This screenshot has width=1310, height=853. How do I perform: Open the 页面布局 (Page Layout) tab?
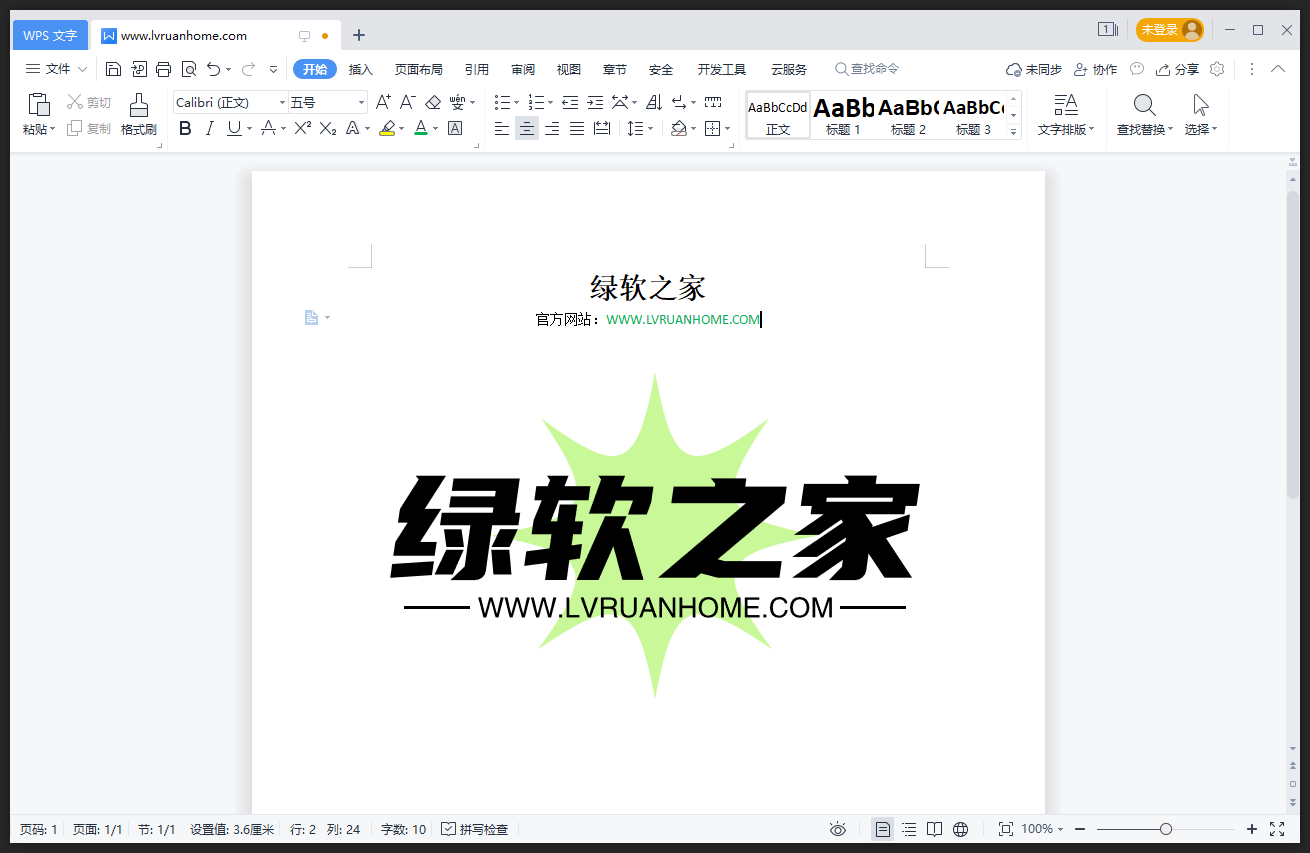click(418, 69)
